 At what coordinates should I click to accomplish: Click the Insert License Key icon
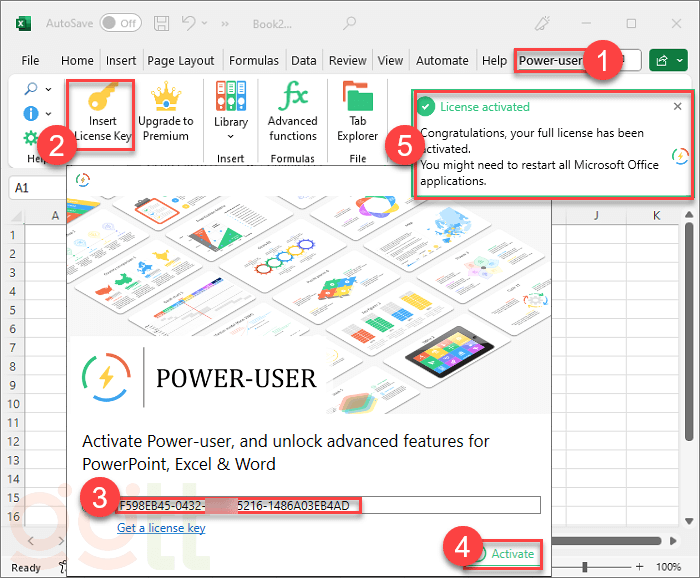click(95, 99)
